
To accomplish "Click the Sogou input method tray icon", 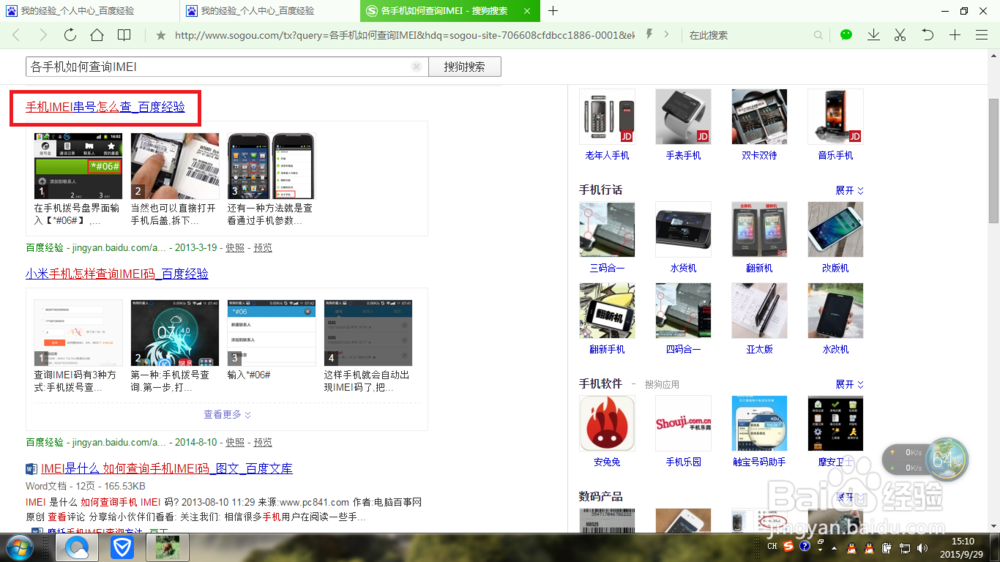I will [788, 547].
